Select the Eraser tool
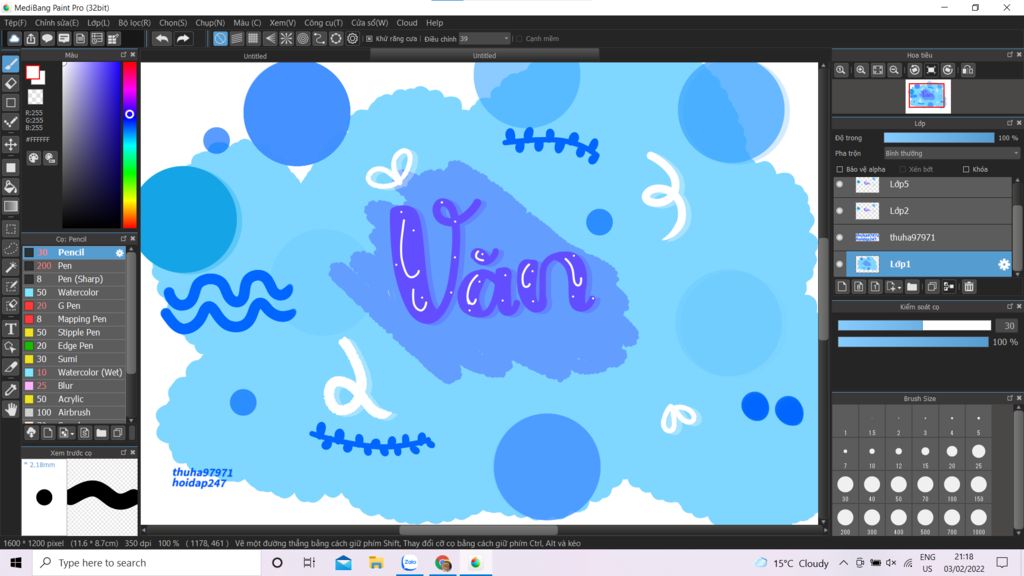Viewport: 1024px width, 576px height. [x=10, y=84]
